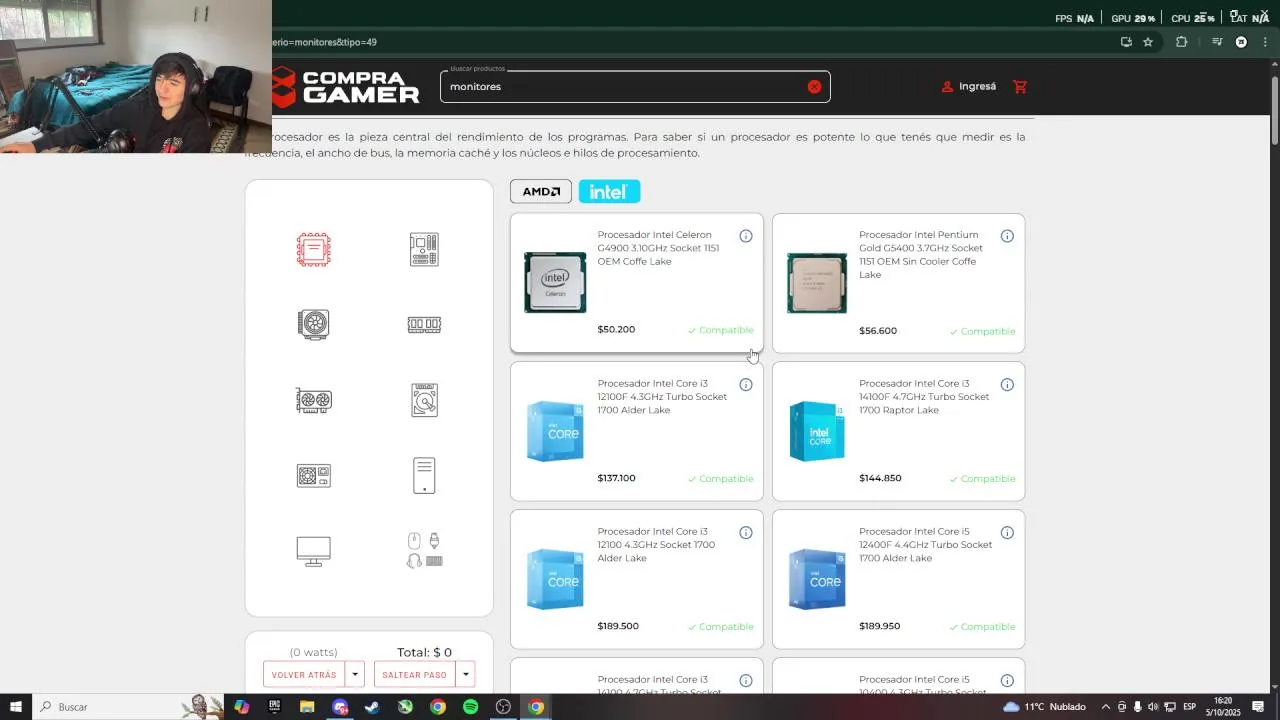Click the $56.600 price
Image resolution: width=1280 pixels, height=720 pixels.
pyautogui.click(x=878, y=331)
